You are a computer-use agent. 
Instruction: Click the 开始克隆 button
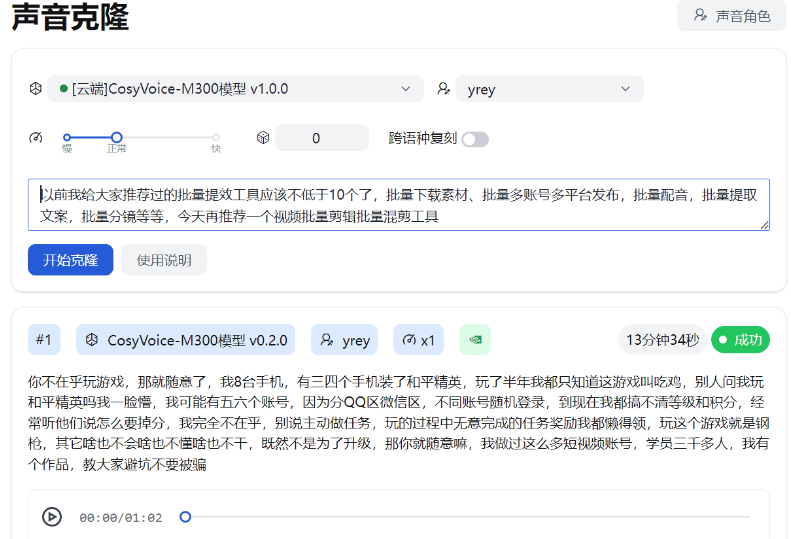70,260
